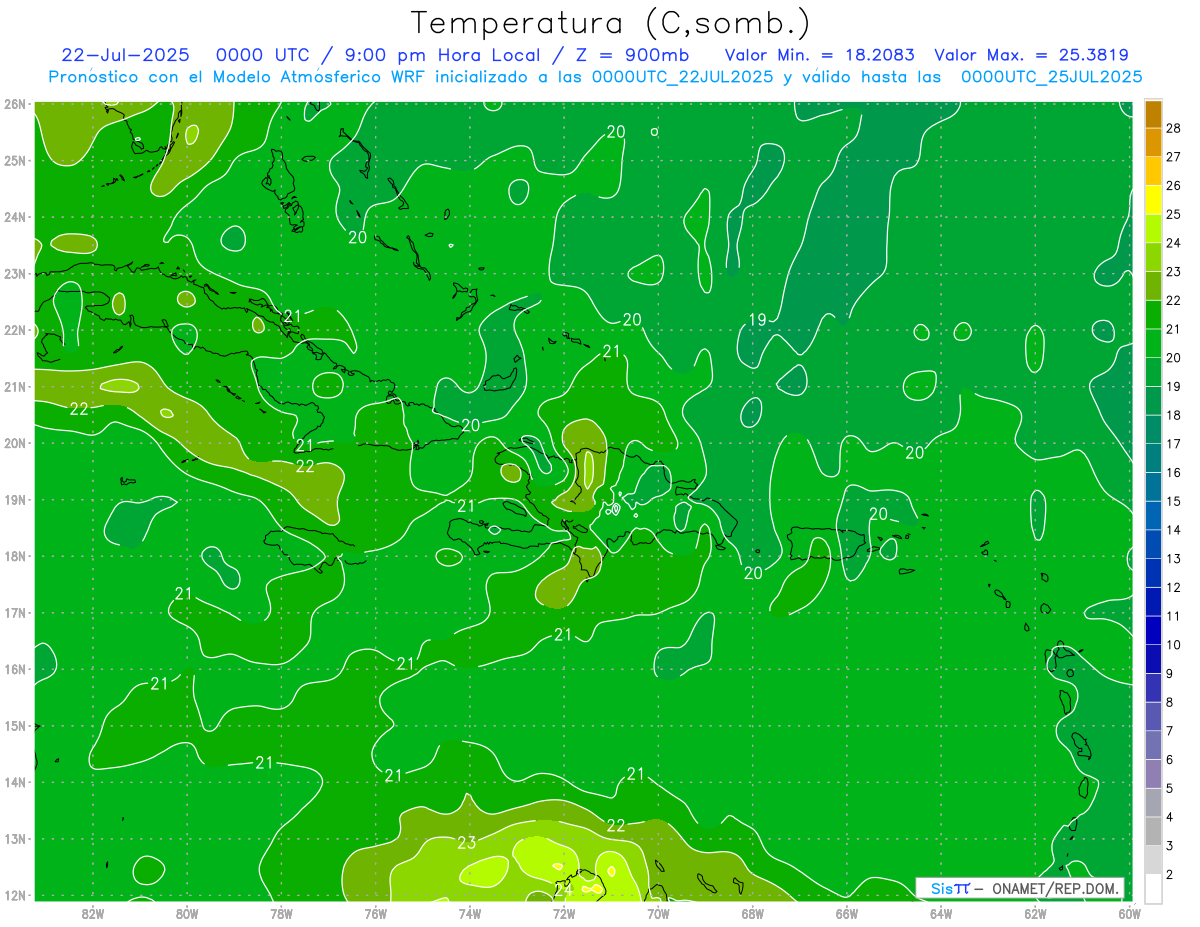Click the "12N" latitude axis label
This screenshot has height=927, width=1200.
point(14,895)
